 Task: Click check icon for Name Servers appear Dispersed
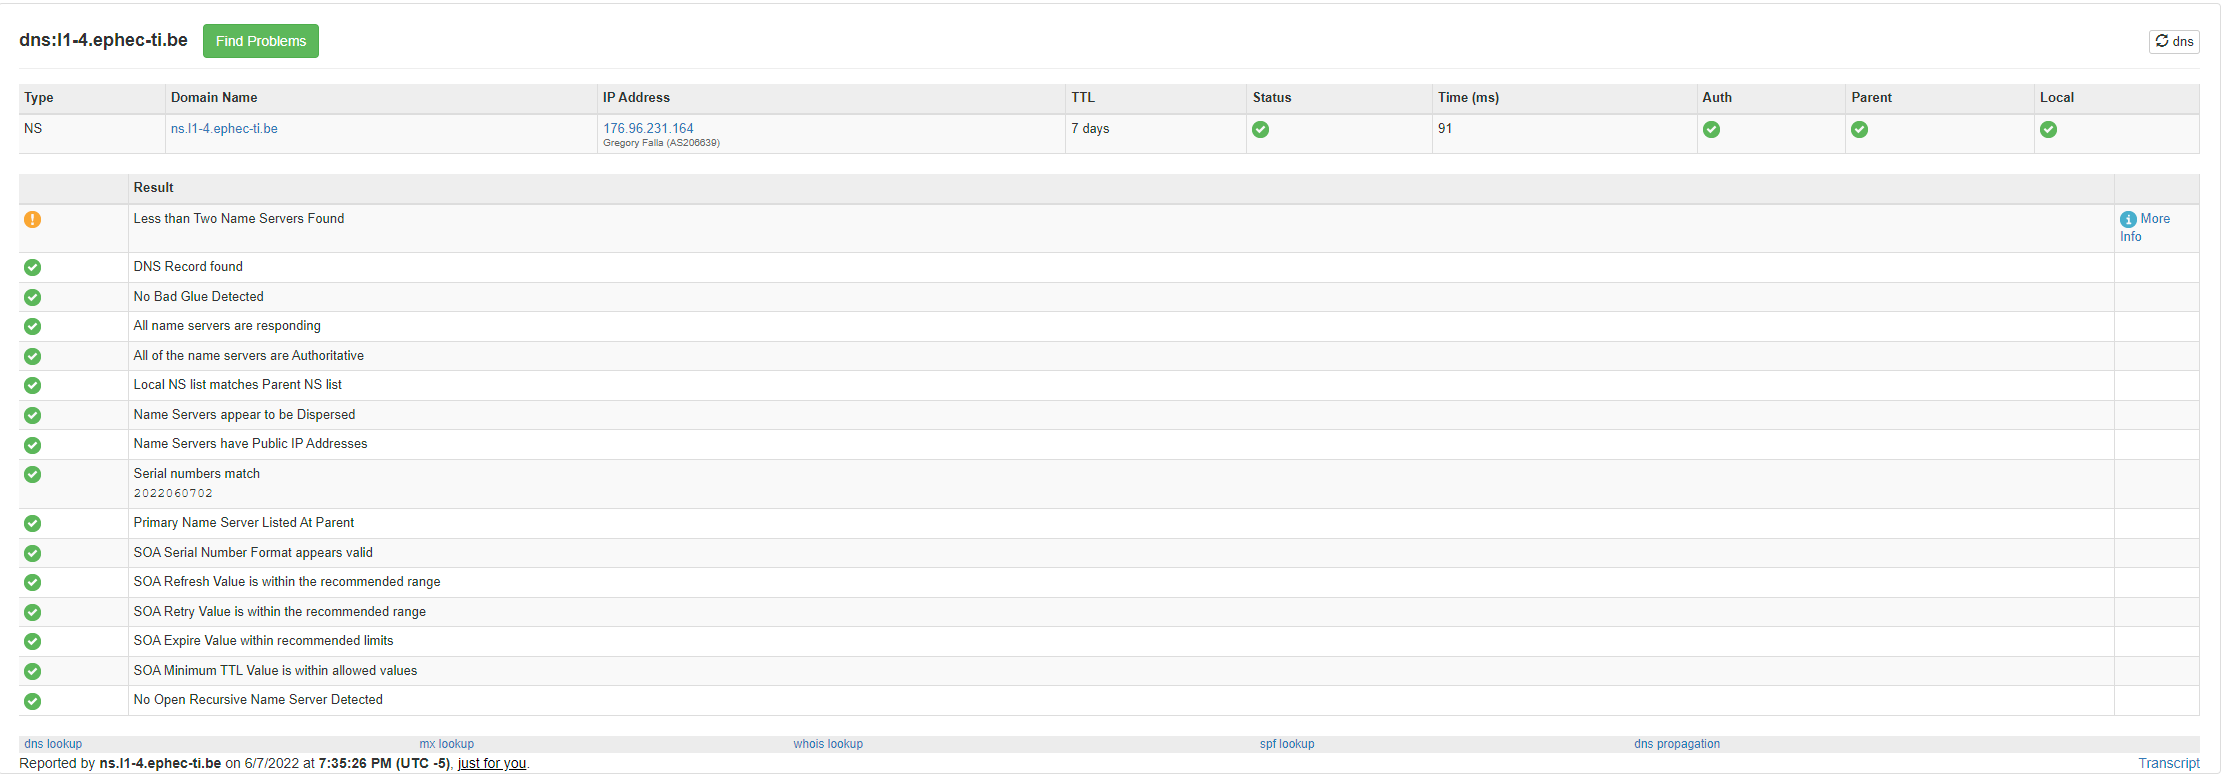[x=33, y=415]
